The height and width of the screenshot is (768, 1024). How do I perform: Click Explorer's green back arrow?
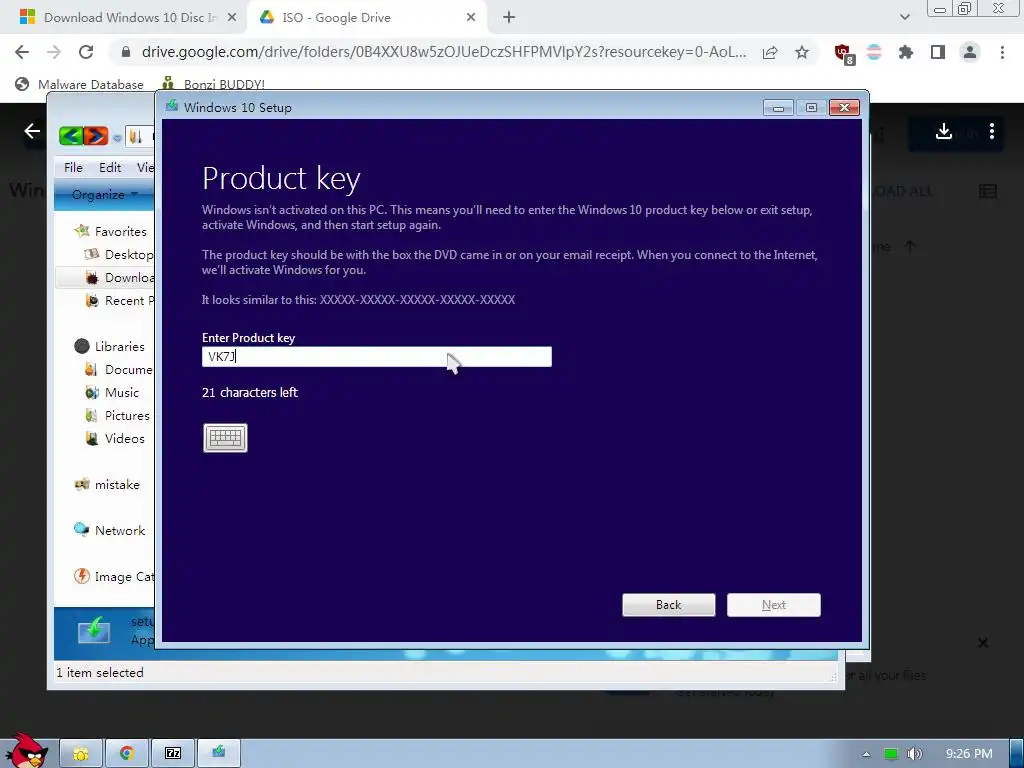point(71,136)
